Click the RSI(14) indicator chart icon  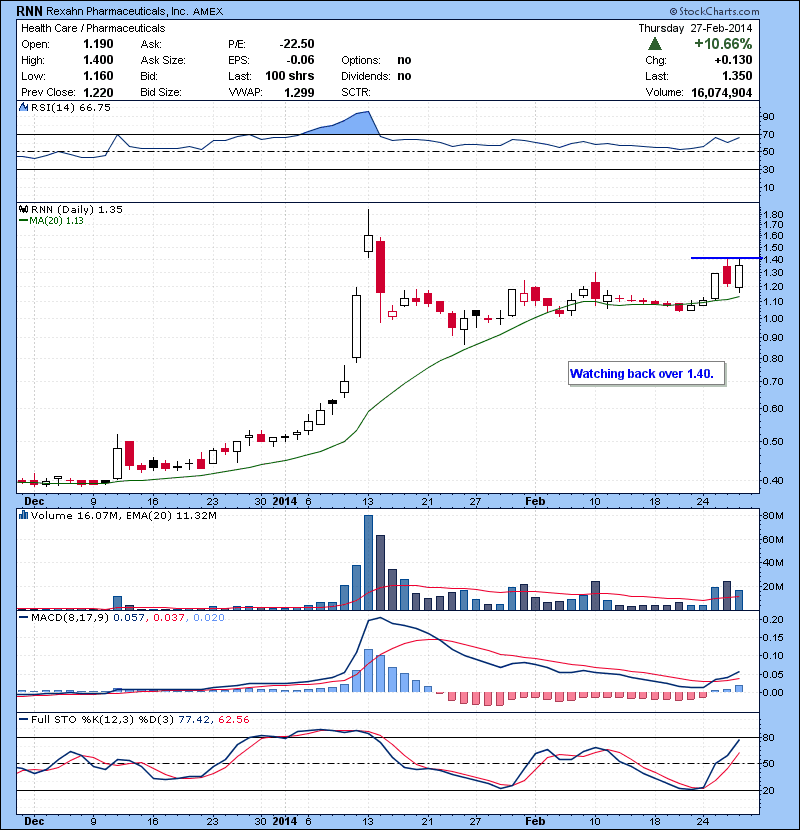[23, 107]
